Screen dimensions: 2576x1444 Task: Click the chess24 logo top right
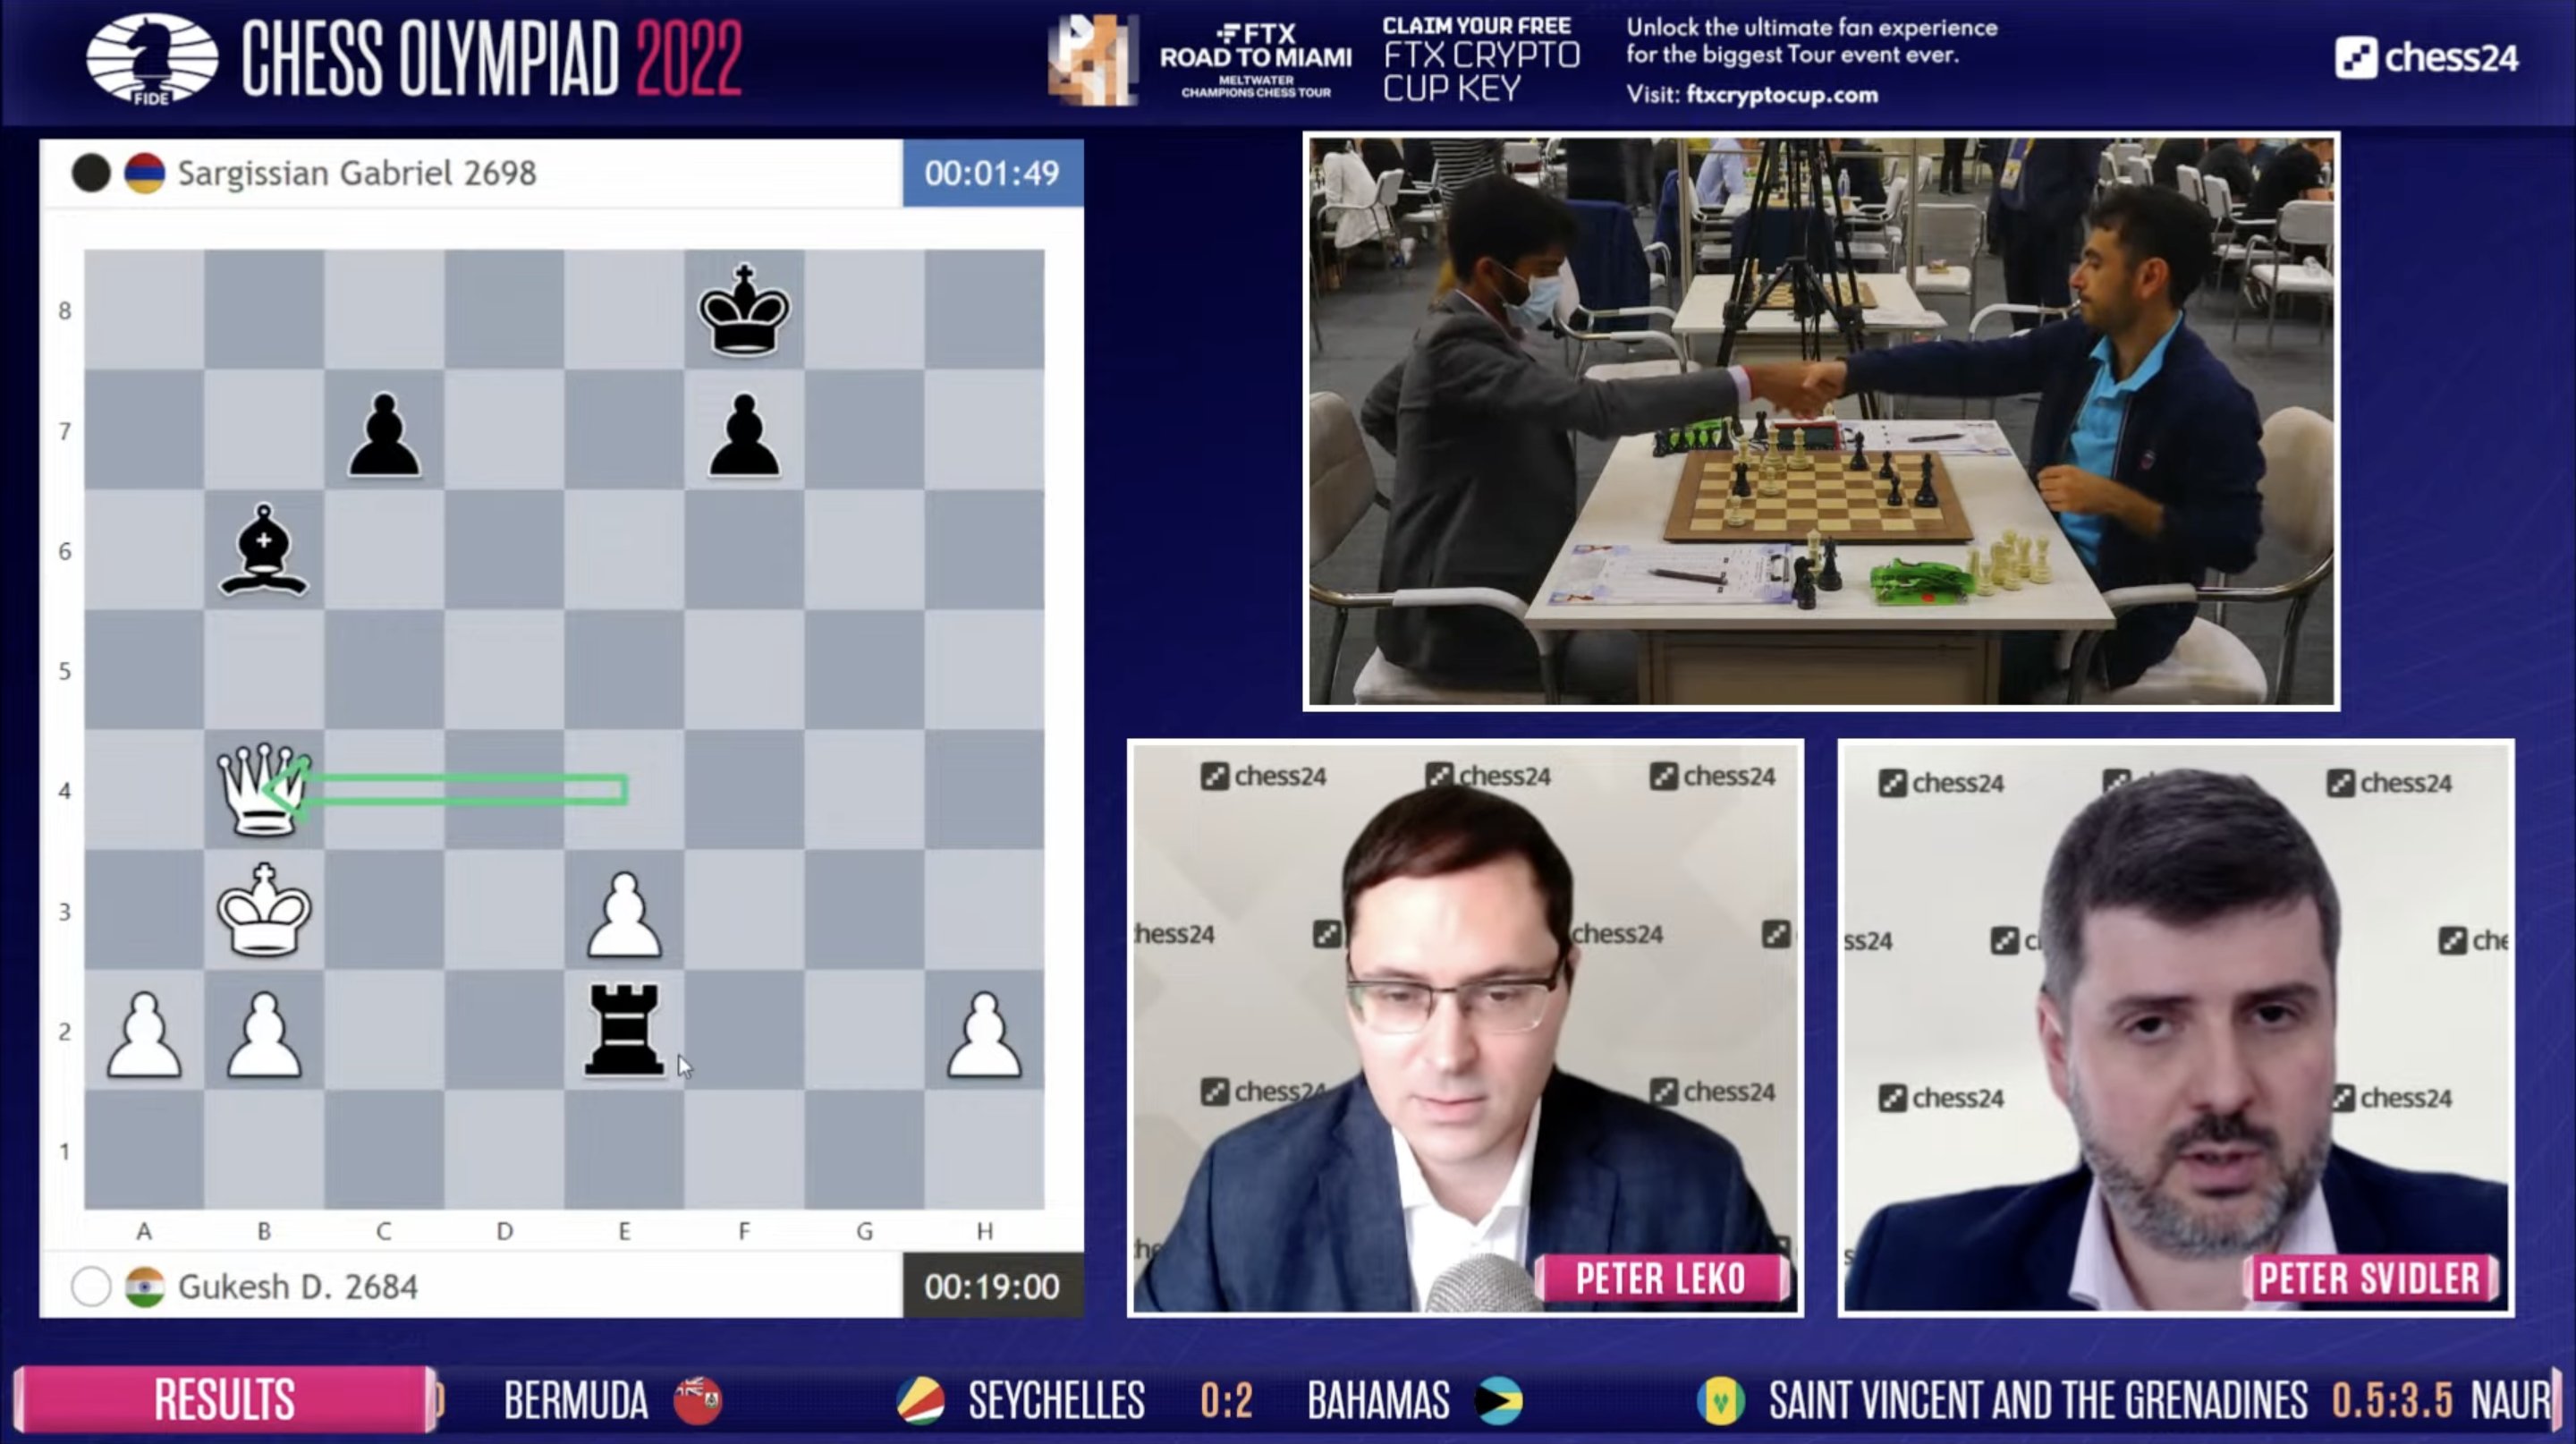pyautogui.click(x=2427, y=58)
